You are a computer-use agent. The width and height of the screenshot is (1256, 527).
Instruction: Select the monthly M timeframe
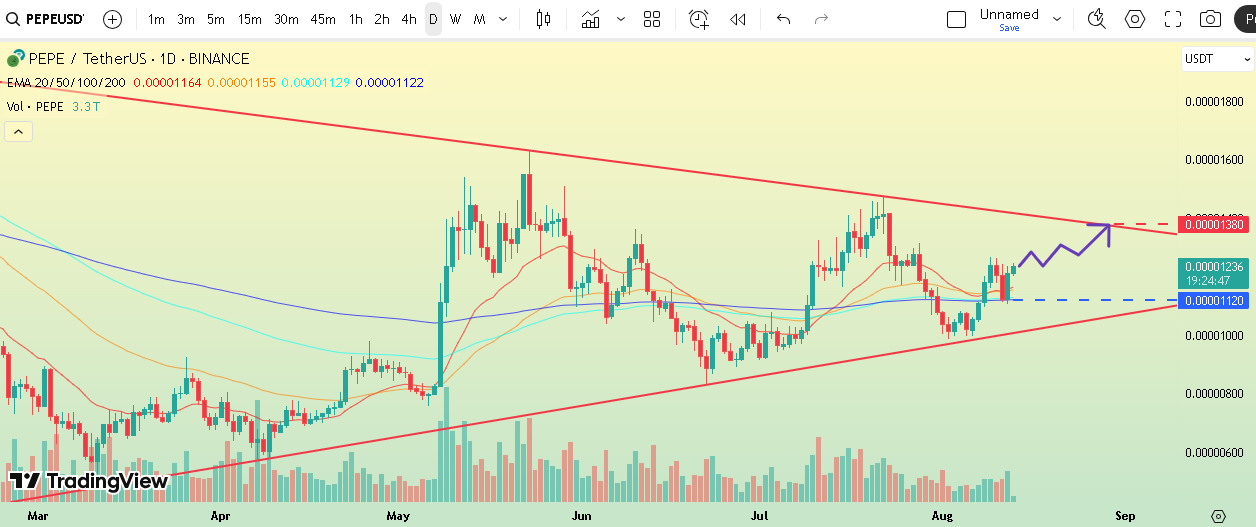[480, 19]
